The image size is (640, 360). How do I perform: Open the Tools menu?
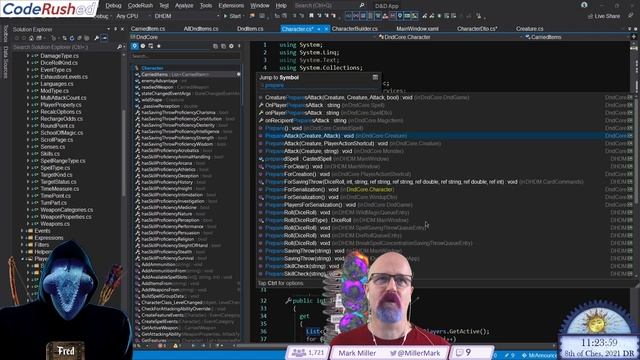pyautogui.click(x=206, y=6)
